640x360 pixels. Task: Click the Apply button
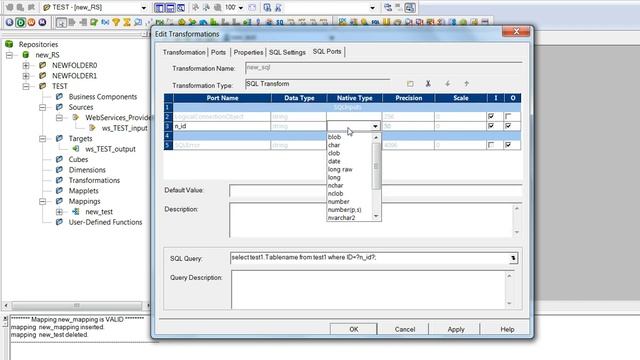click(x=456, y=329)
